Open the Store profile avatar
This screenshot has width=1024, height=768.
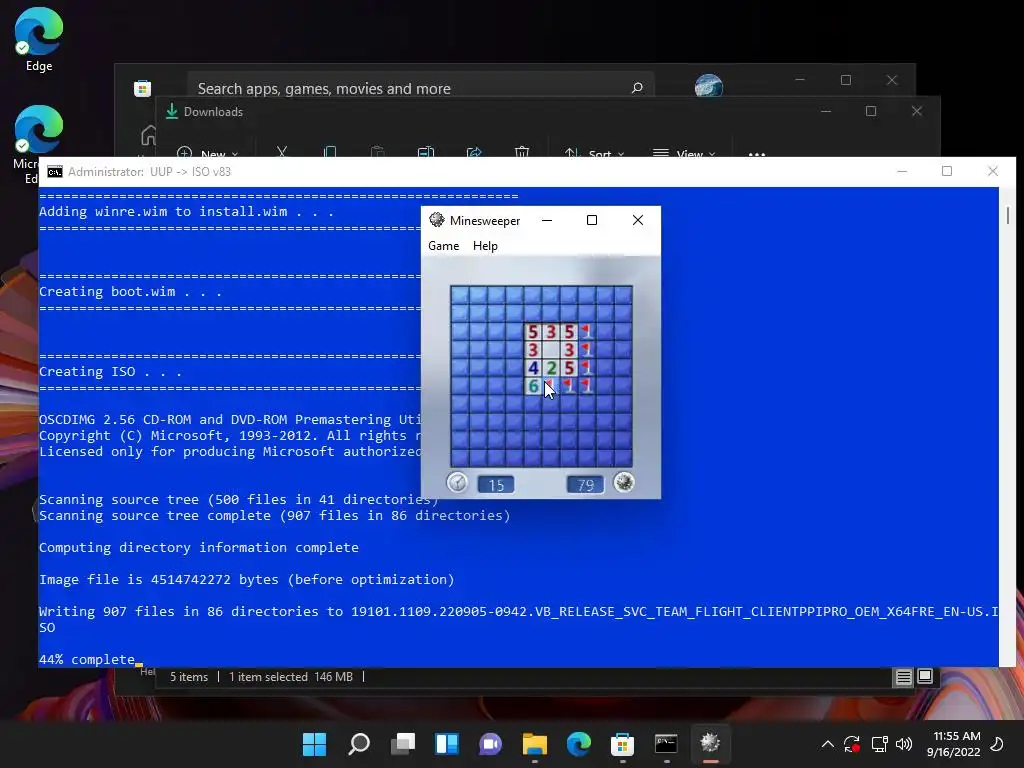pos(709,86)
